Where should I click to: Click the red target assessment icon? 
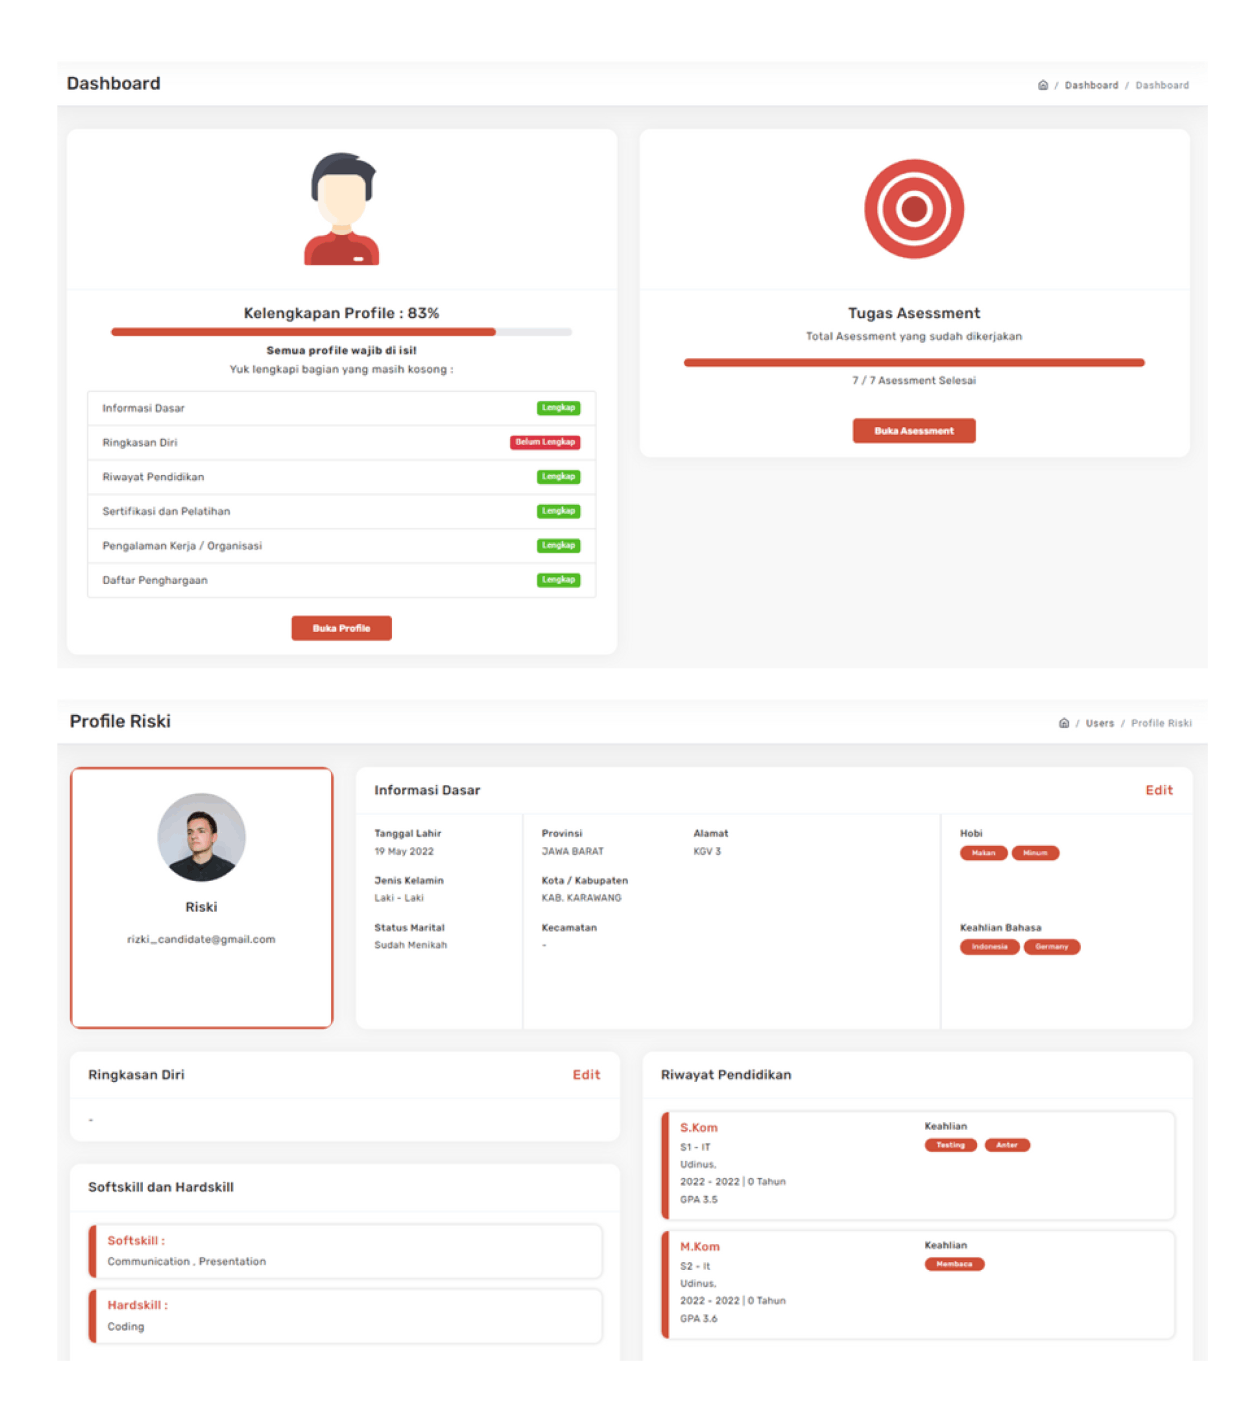(x=913, y=208)
